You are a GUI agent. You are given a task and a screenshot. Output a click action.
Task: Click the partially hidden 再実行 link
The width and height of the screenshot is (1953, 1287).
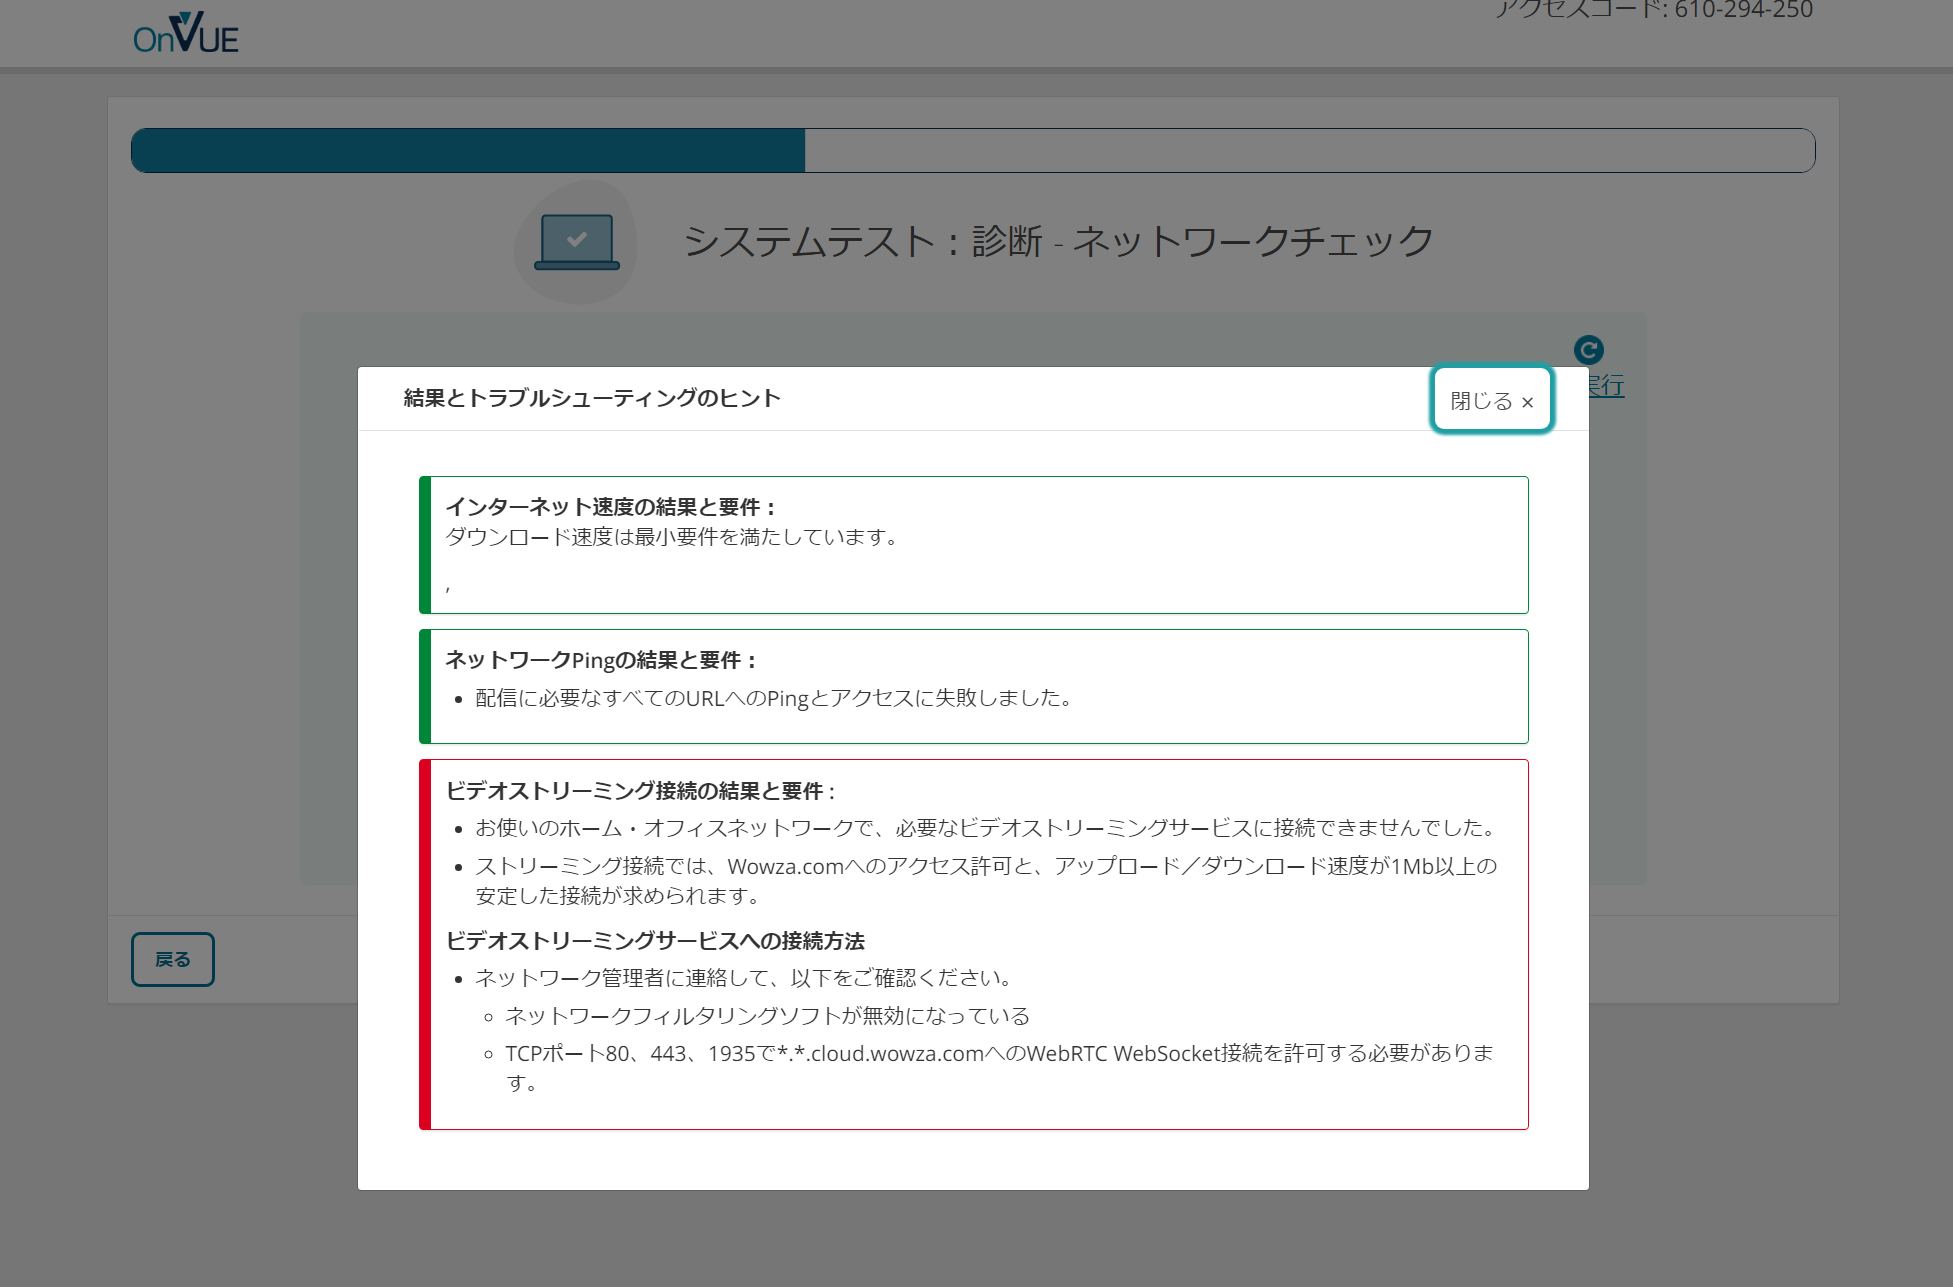click(1608, 386)
